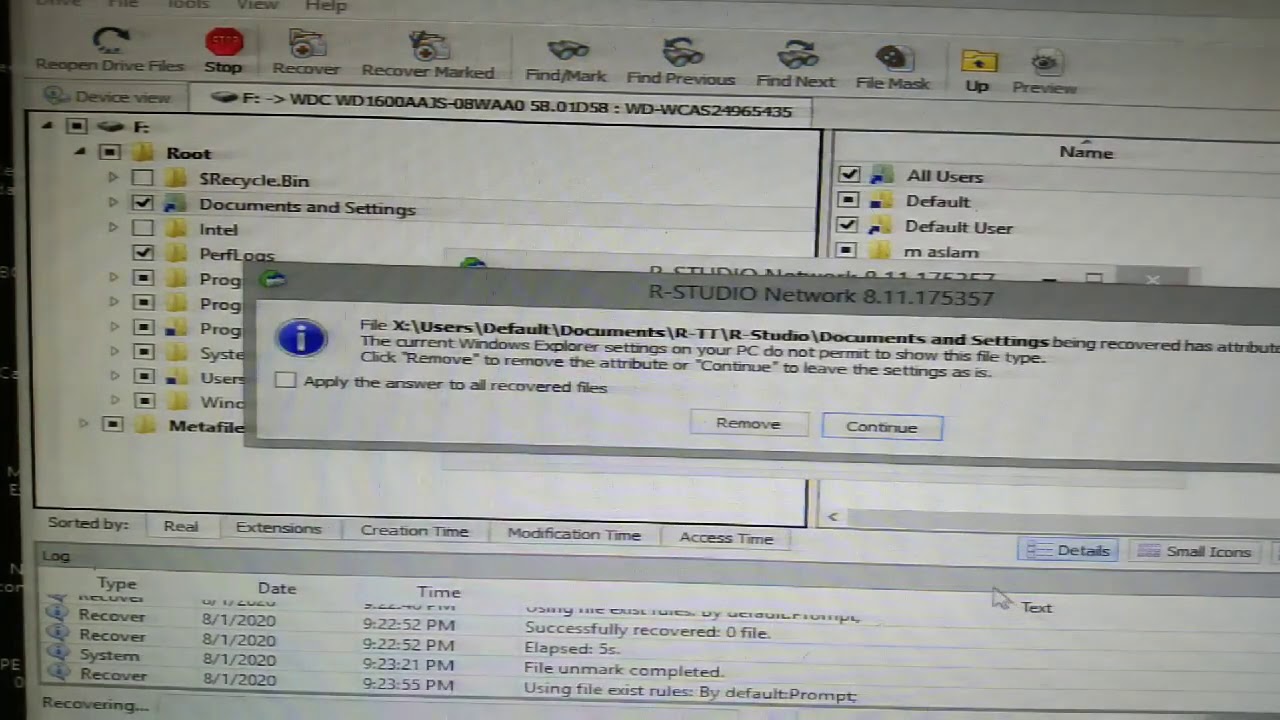The height and width of the screenshot is (720, 1280).
Task: Uncheck the PerfLogs folder checkbox
Action: coord(143,253)
